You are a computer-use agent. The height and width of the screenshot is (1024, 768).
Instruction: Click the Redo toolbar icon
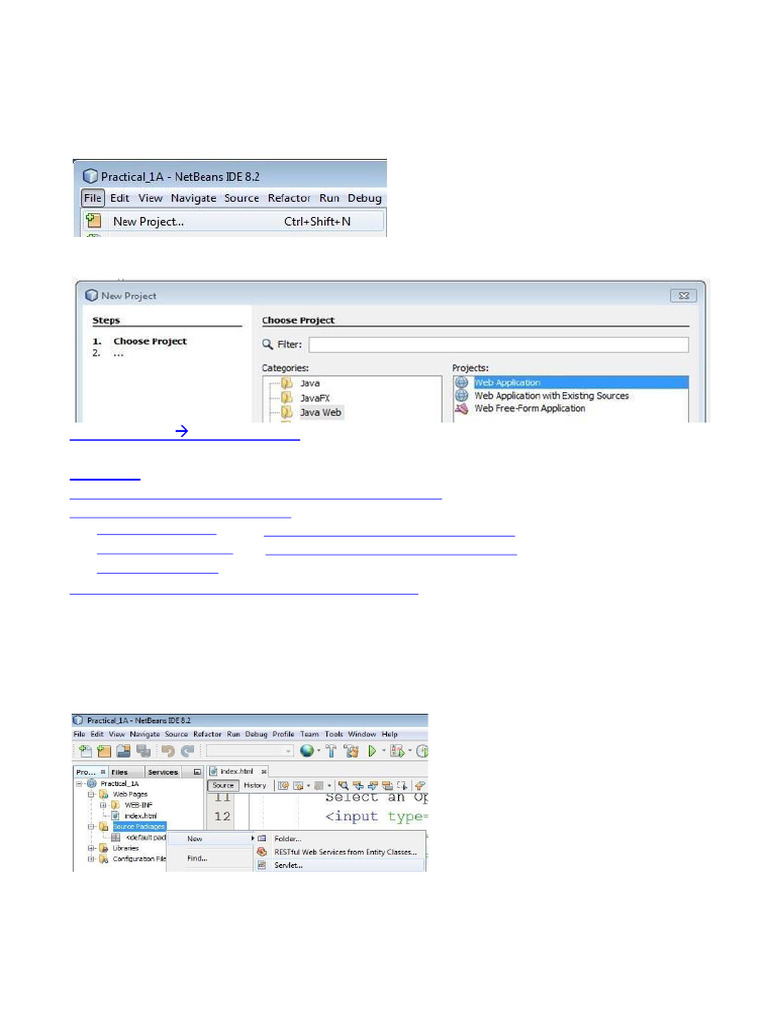pyautogui.click(x=187, y=751)
